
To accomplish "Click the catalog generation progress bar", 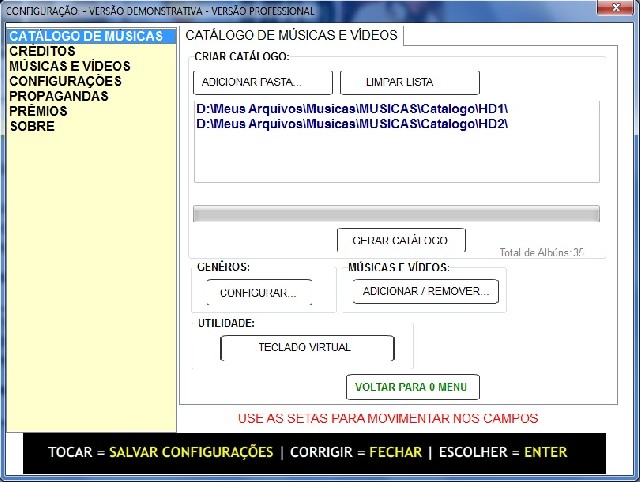I will (396, 214).
